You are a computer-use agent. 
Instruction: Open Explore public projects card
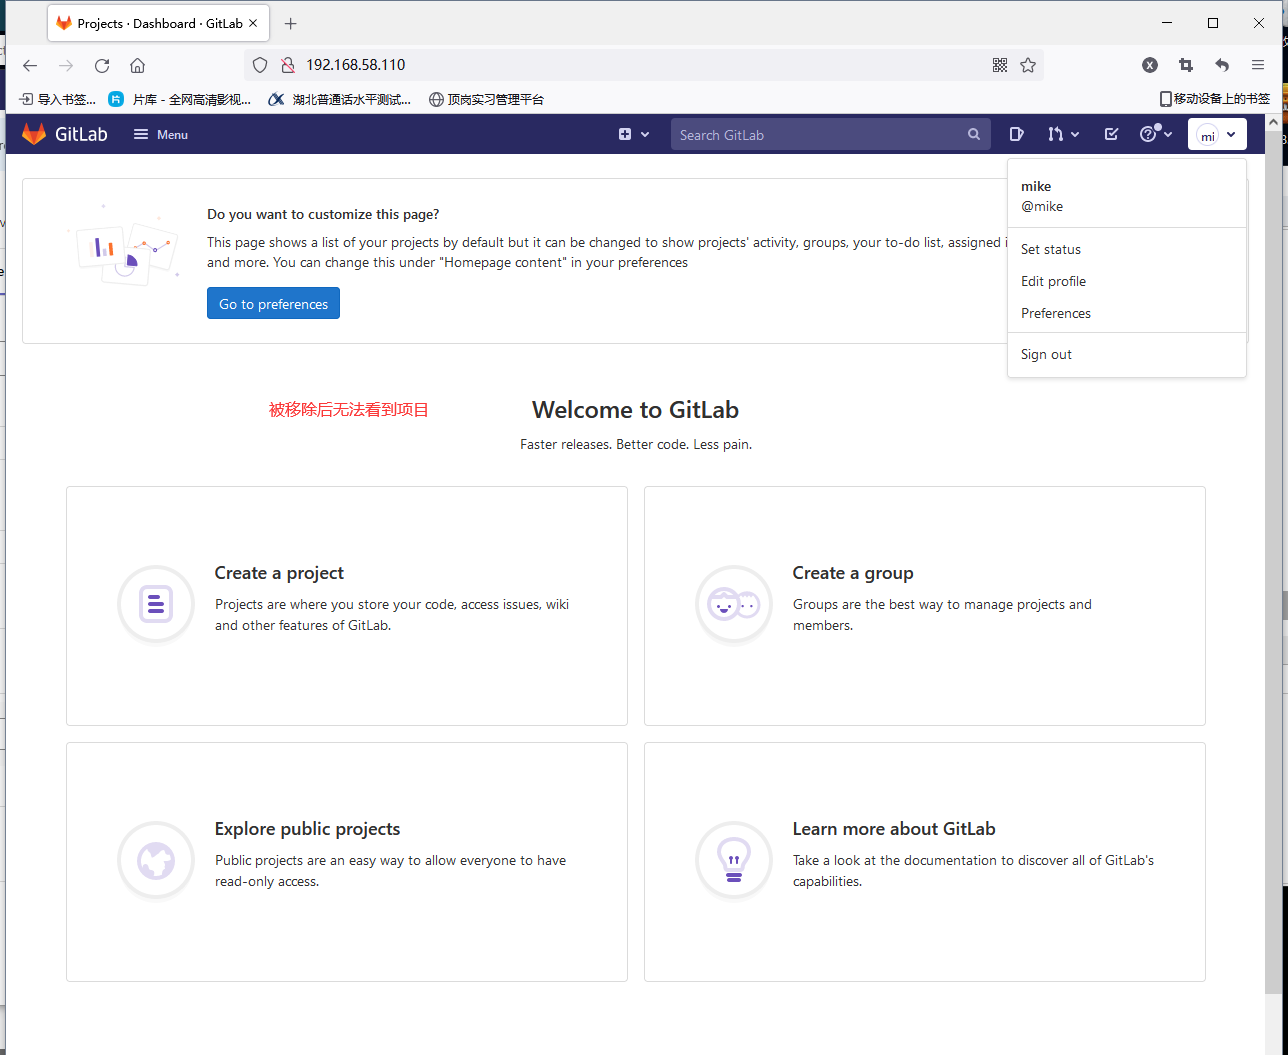click(347, 862)
